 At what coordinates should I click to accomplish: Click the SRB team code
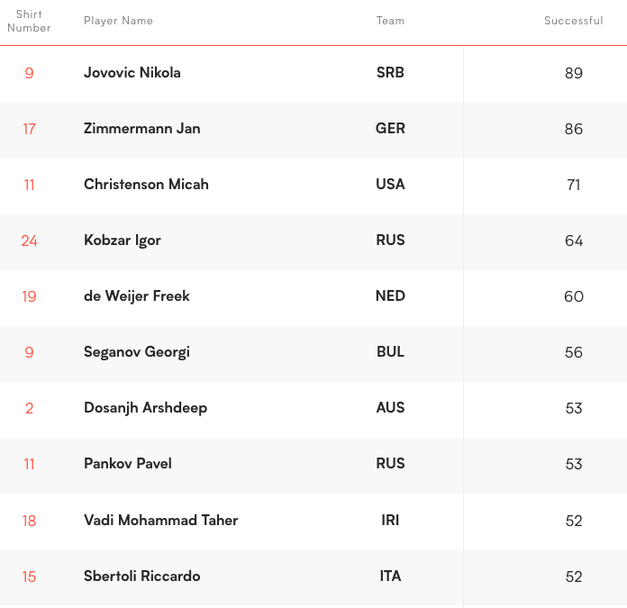point(390,73)
